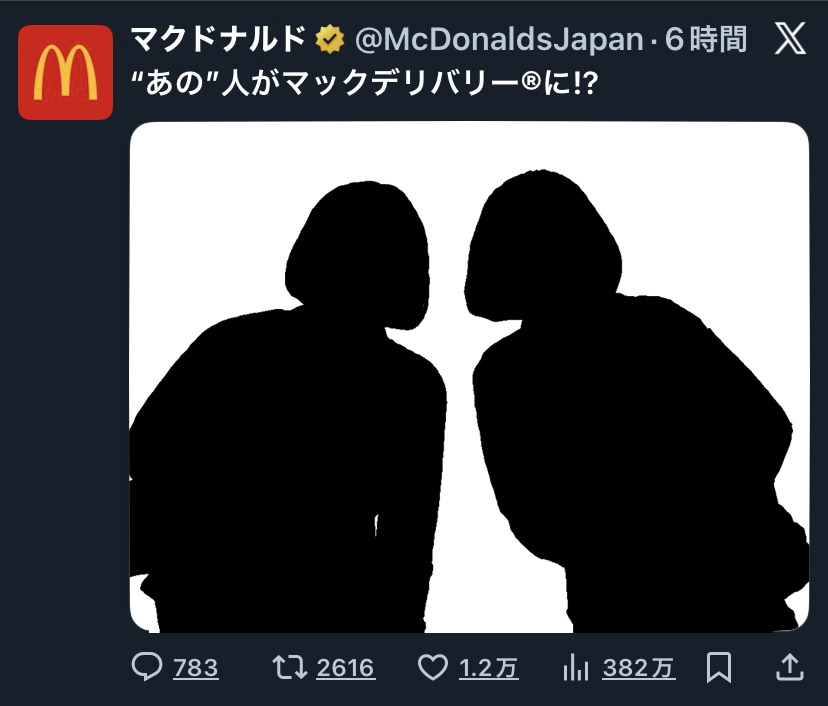Click the X logo
Image resolution: width=828 pixels, height=706 pixels.
pyautogui.click(x=790, y=40)
